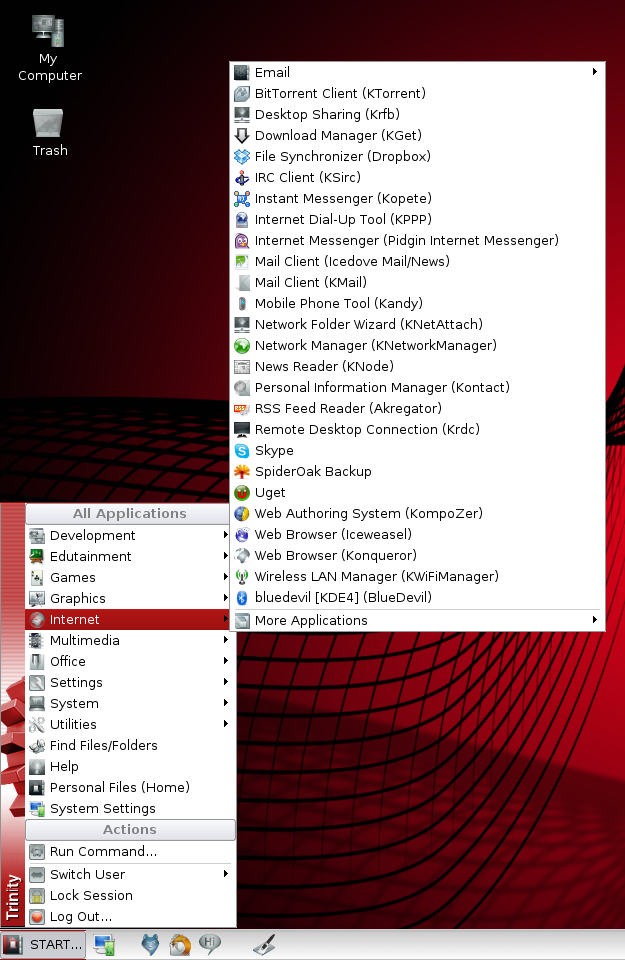Click the wolf-head icon in the taskbar
The image size is (625, 960).
click(x=150, y=945)
